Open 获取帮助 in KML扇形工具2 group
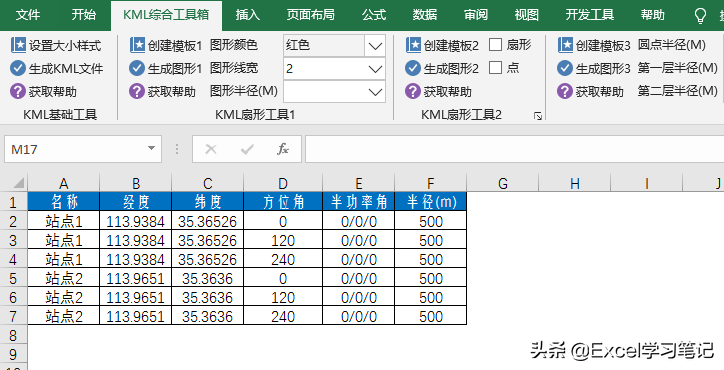 (438, 91)
